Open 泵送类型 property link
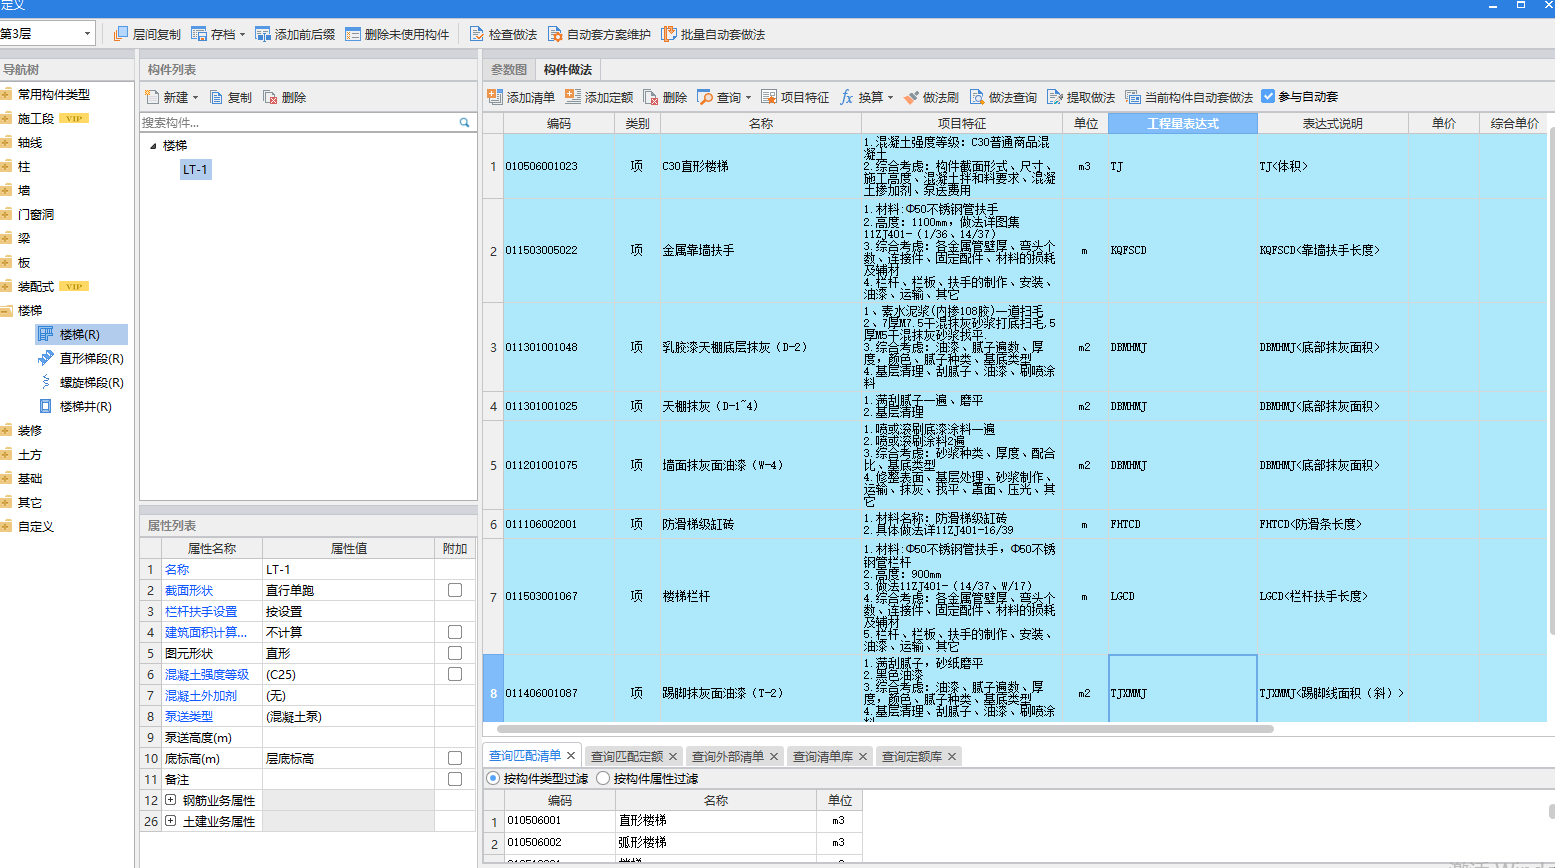This screenshot has width=1555, height=868. click(x=189, y=716)
